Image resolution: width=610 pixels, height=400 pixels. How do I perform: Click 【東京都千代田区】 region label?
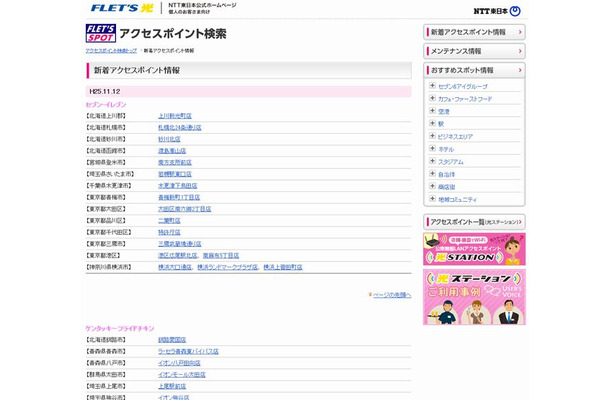(109, 233)
